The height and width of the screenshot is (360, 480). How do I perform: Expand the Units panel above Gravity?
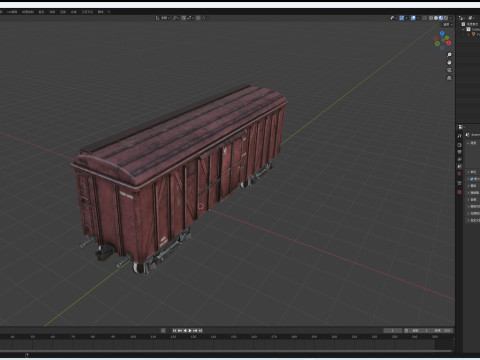[x=468, y=172]
